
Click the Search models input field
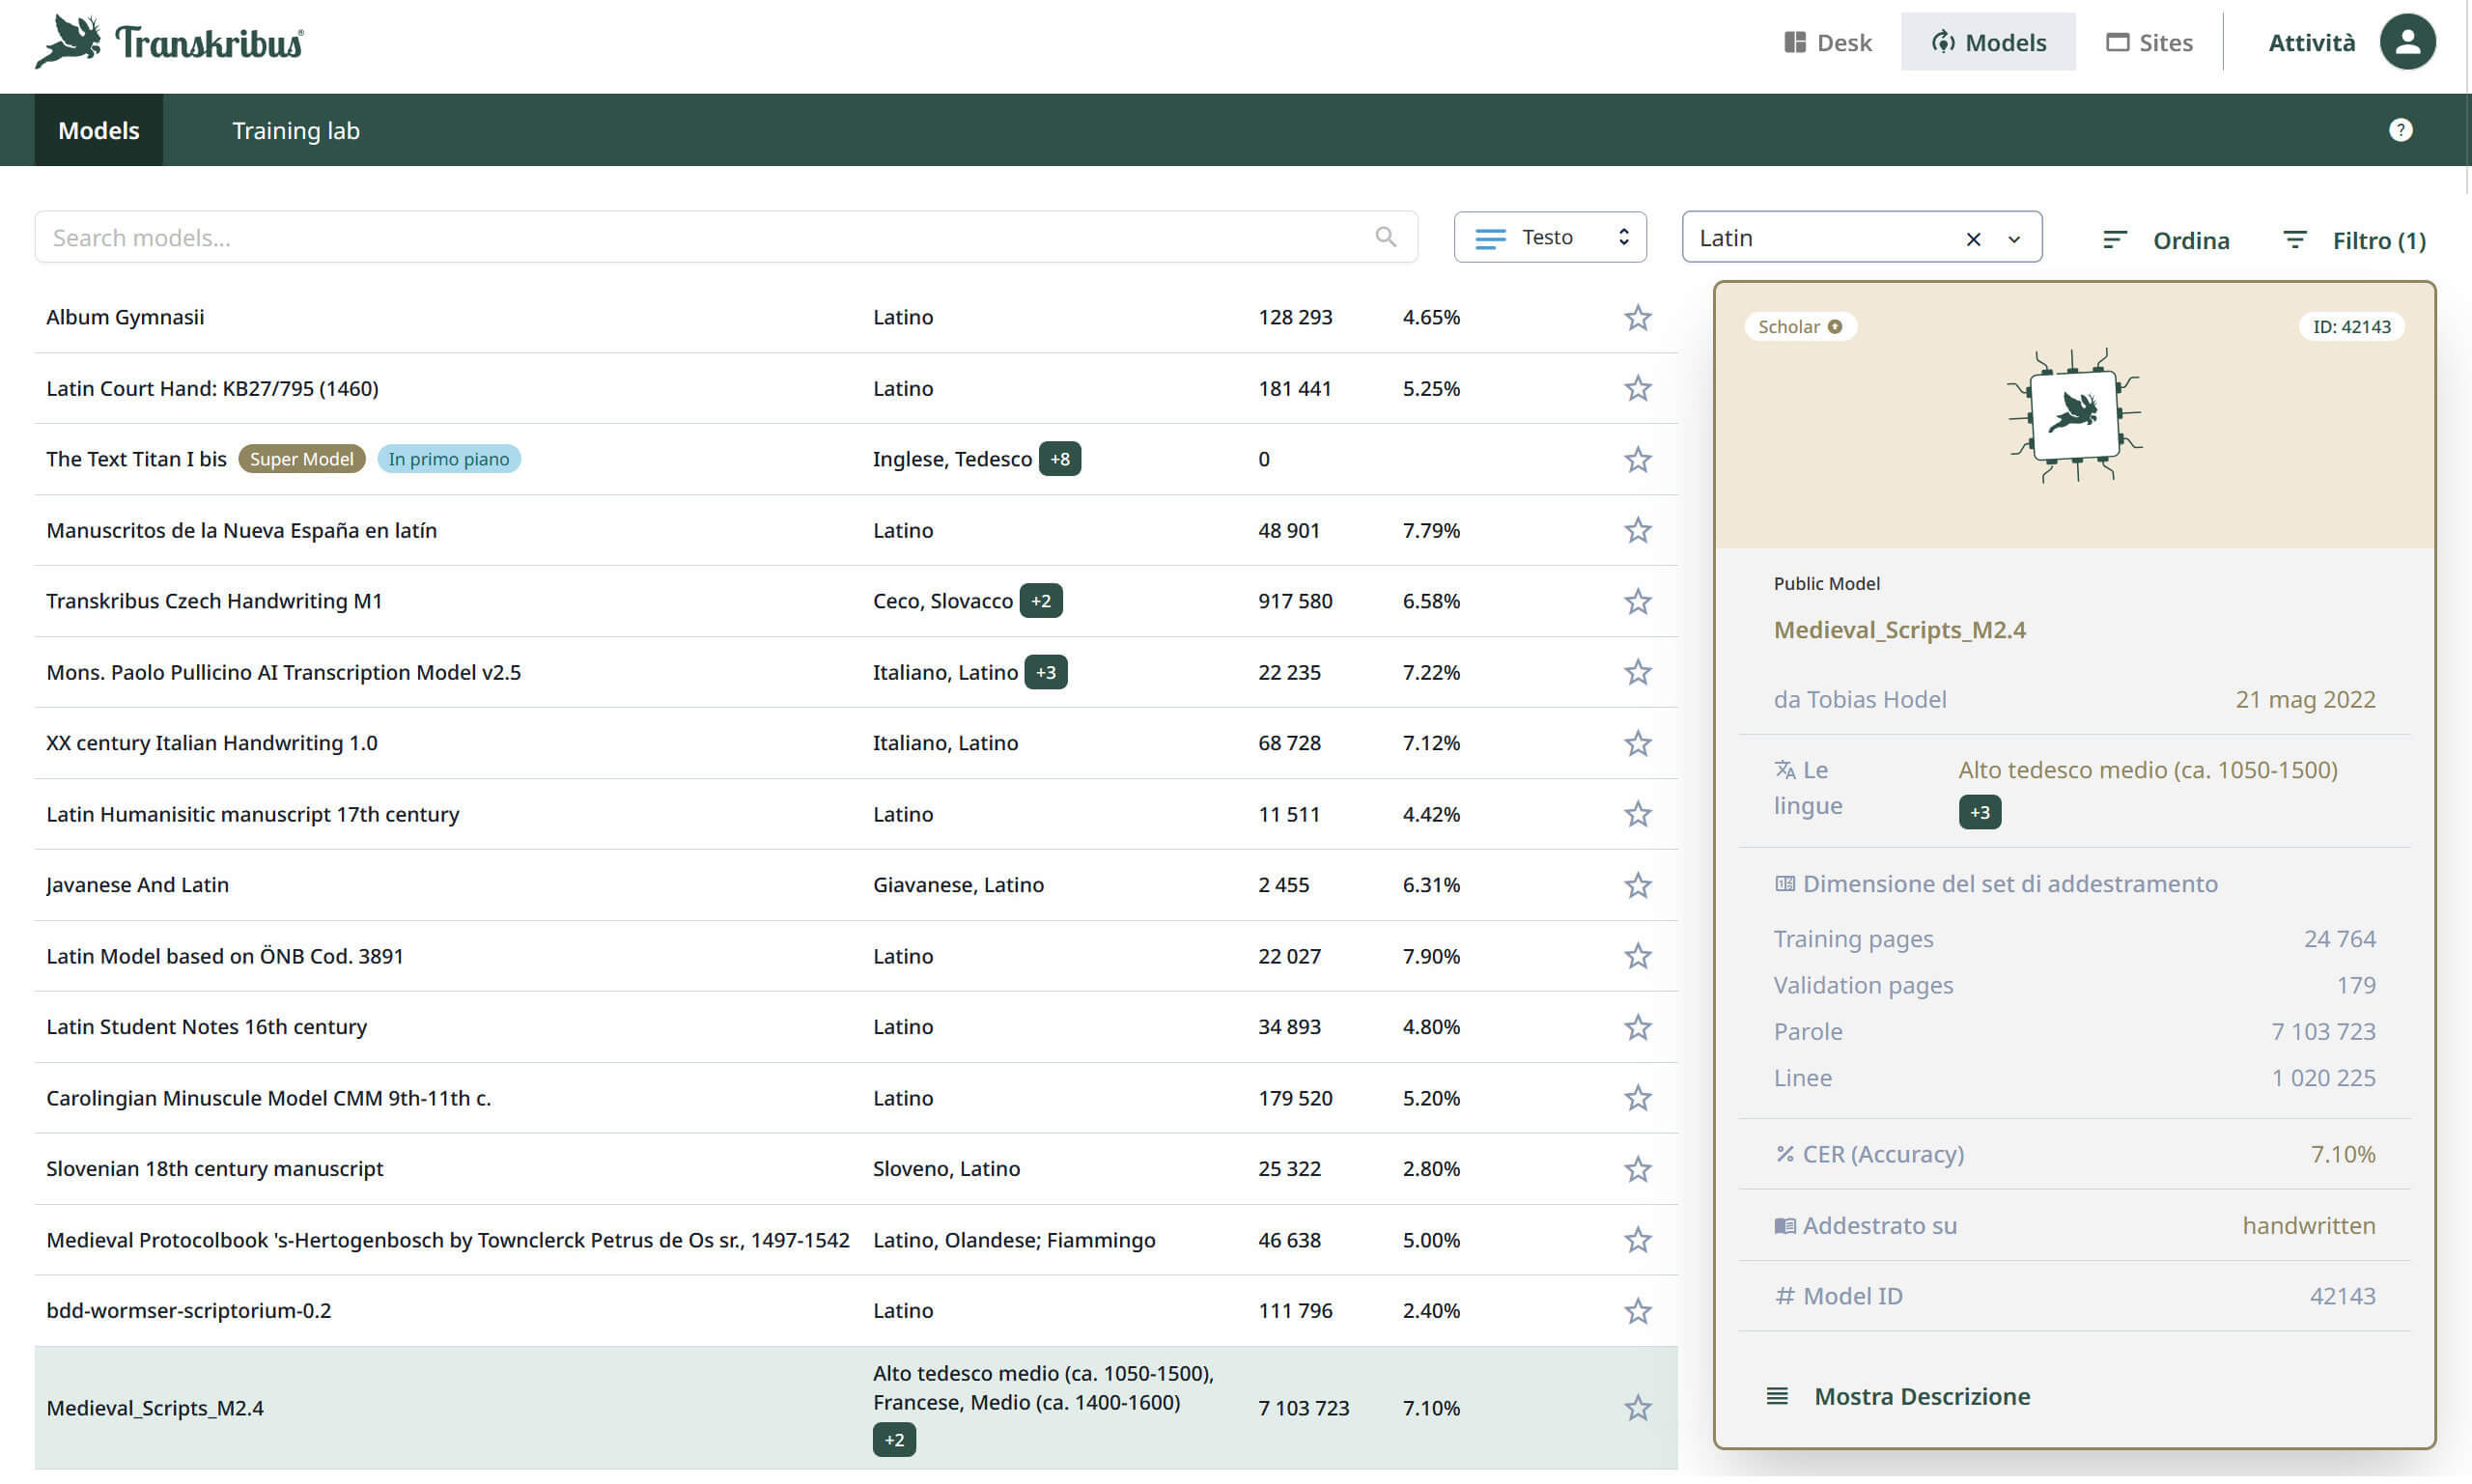pos(700,237)
